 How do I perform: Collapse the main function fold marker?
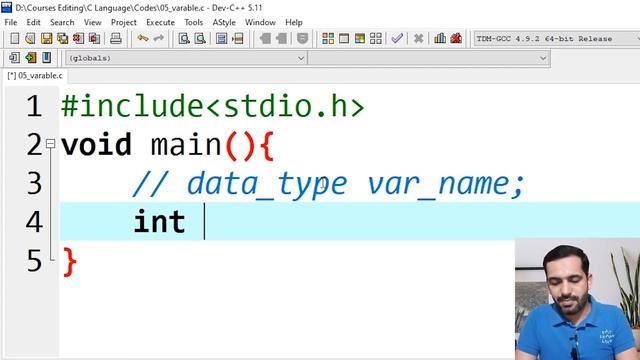(x=50, y=144)
